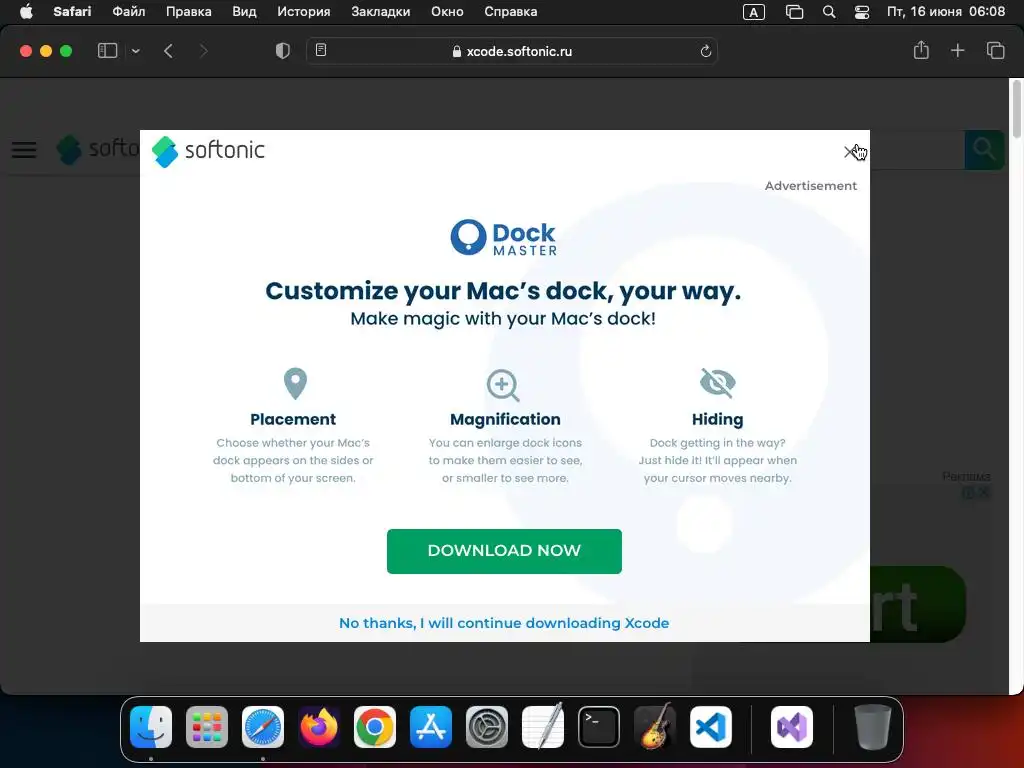The height and width of the screenshot is (768, 1024).
Task: Launch Firefox from the Dock
Action: (319, 727)
